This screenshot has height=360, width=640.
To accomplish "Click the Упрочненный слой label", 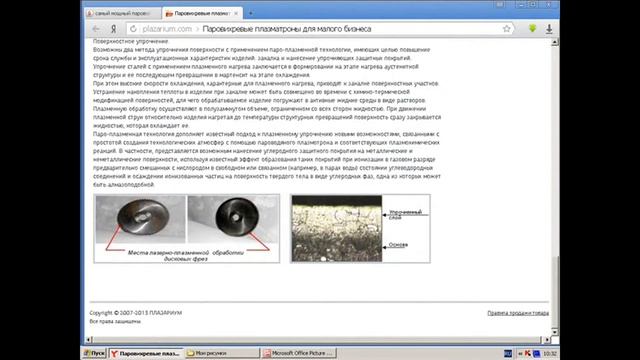I will [x=405, y=214].
